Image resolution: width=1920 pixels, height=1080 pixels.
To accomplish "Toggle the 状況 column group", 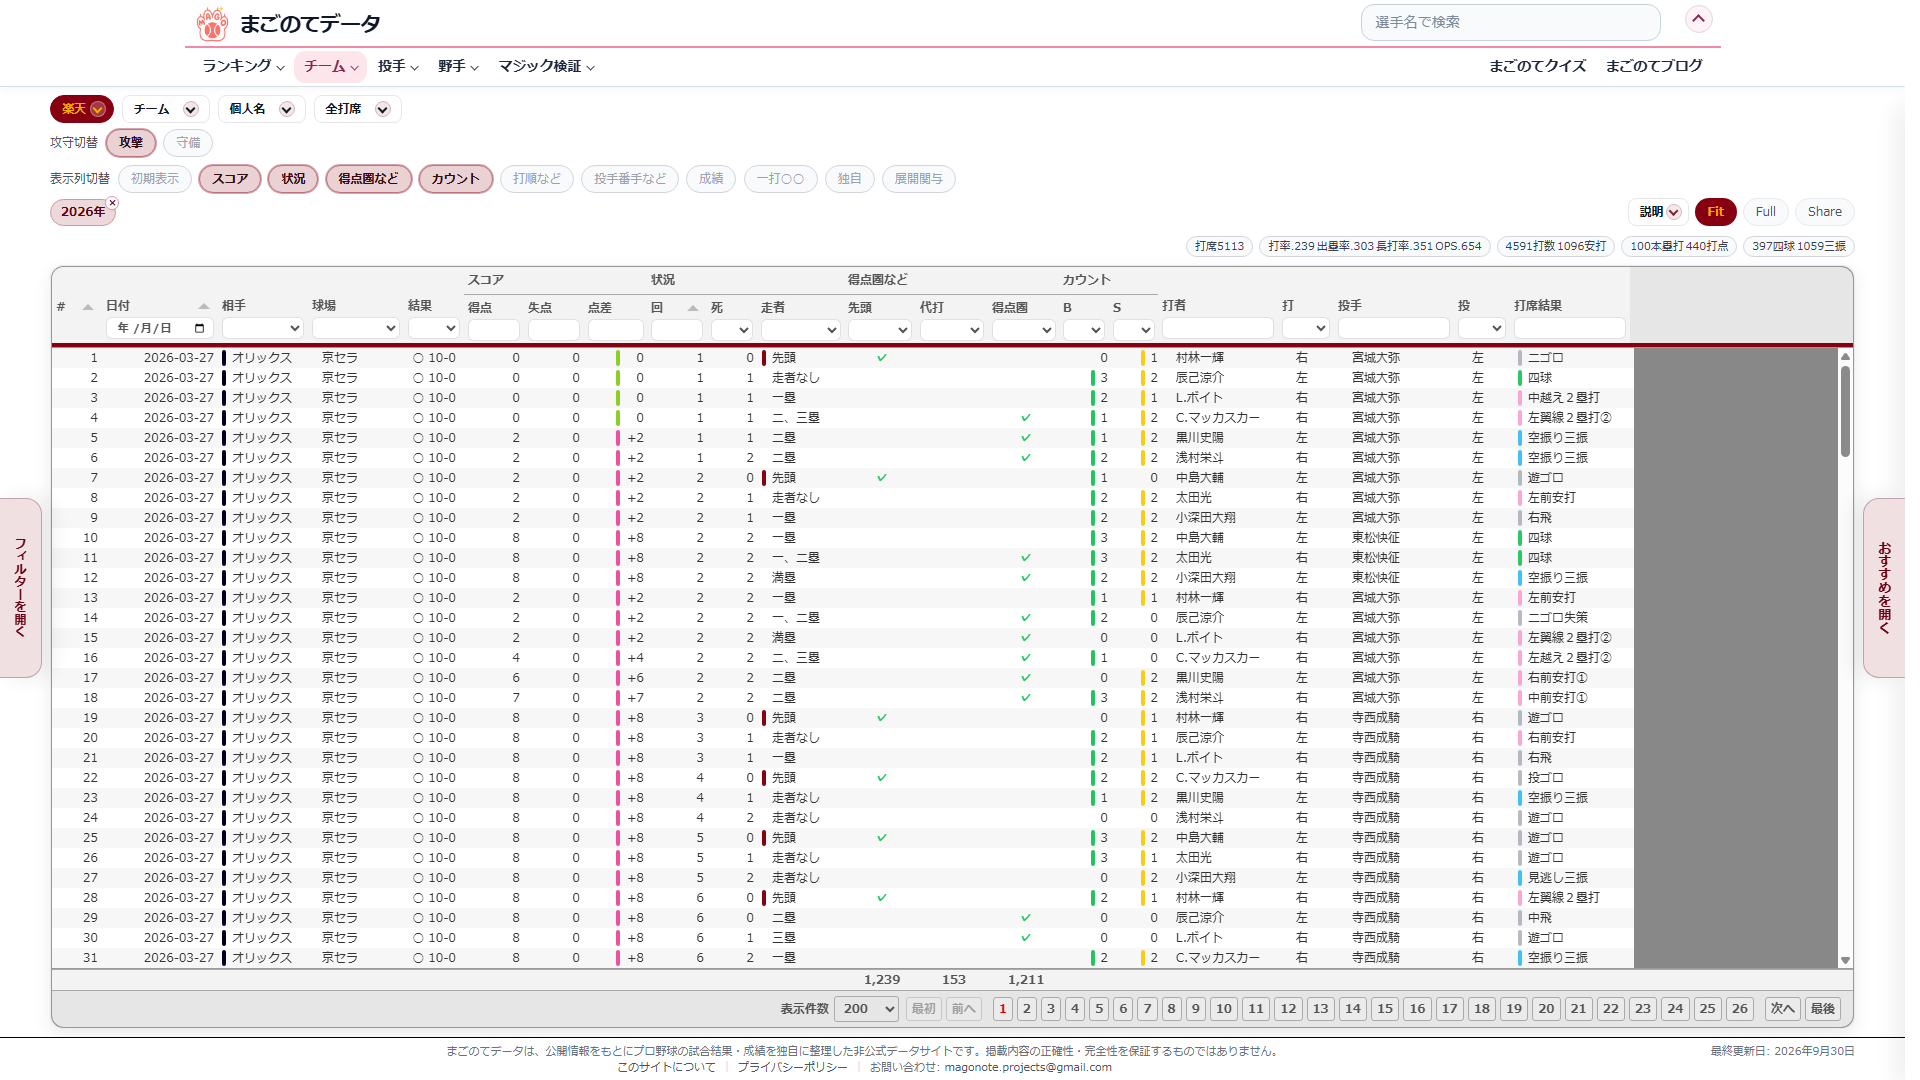I will click(x=293, y=179).
